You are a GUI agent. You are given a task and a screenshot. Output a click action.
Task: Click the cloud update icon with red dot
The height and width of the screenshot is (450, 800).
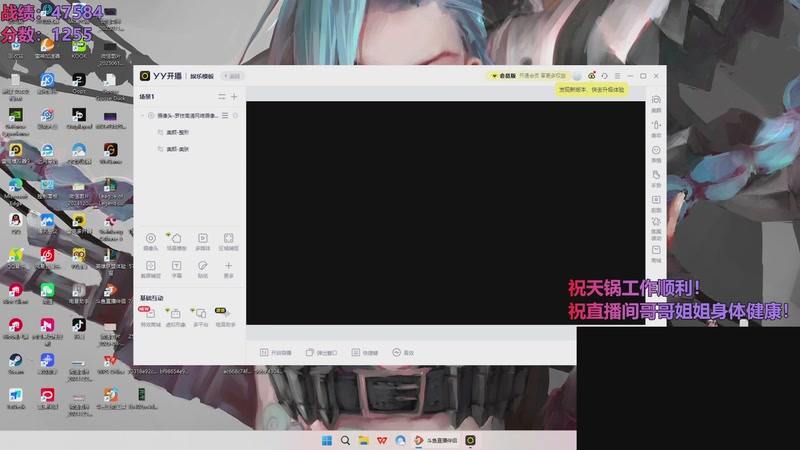click(x=591, y=76)
